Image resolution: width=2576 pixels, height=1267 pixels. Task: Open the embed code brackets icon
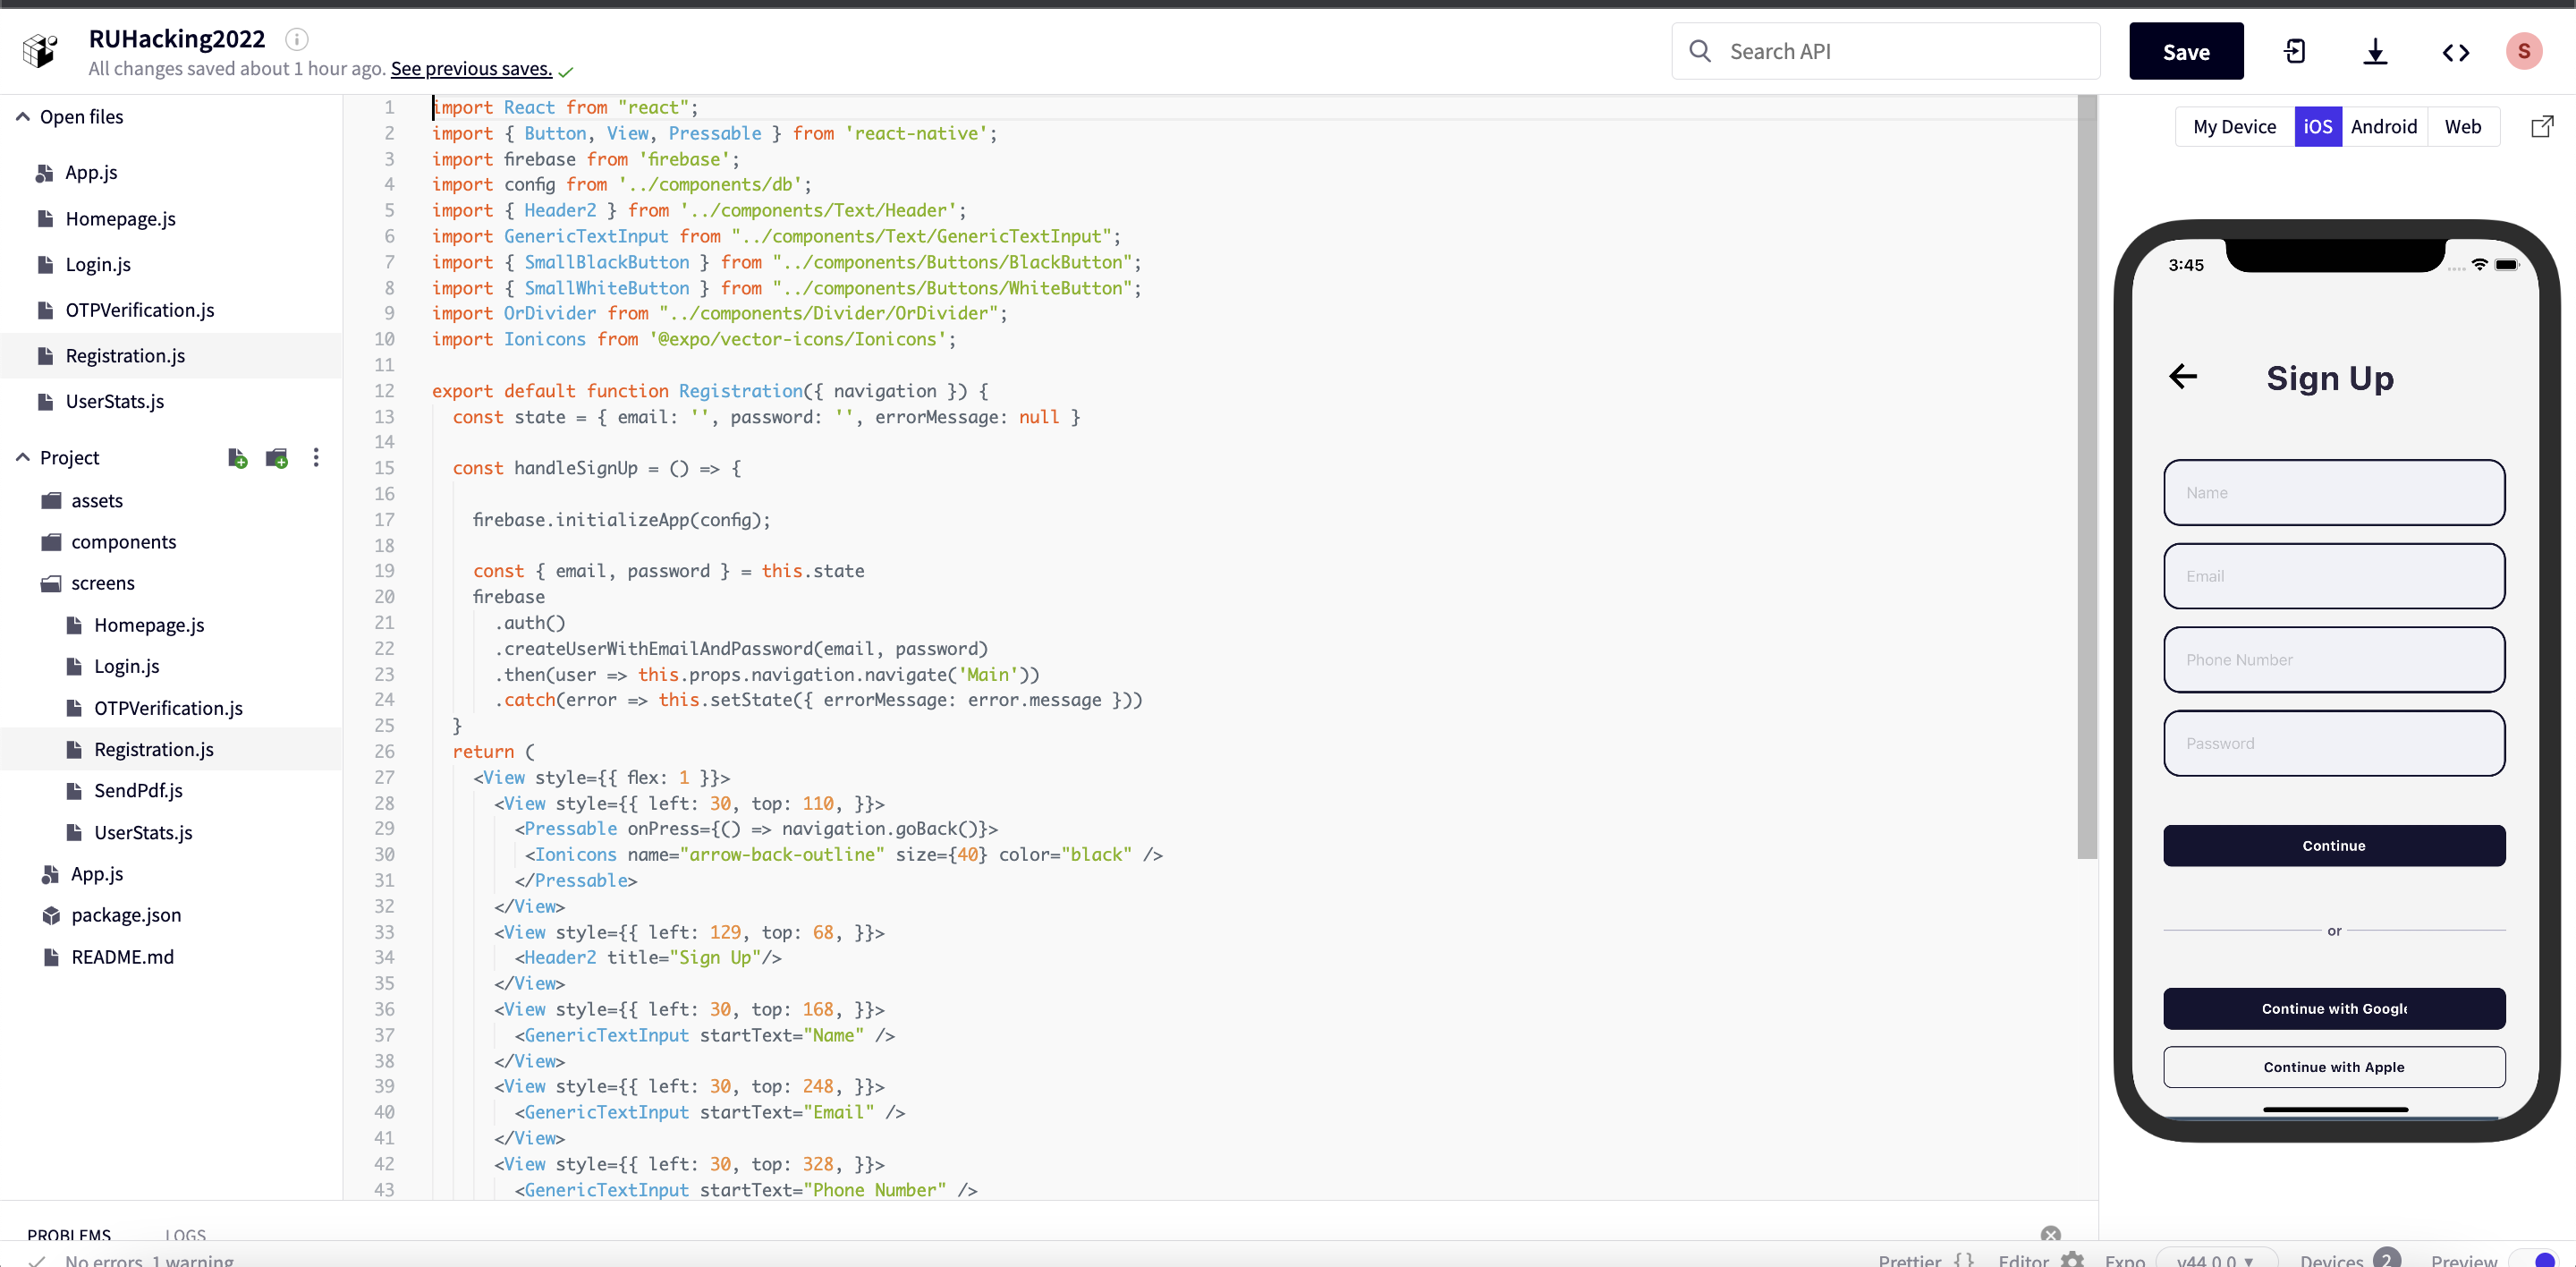click(x=2455, y=52)
